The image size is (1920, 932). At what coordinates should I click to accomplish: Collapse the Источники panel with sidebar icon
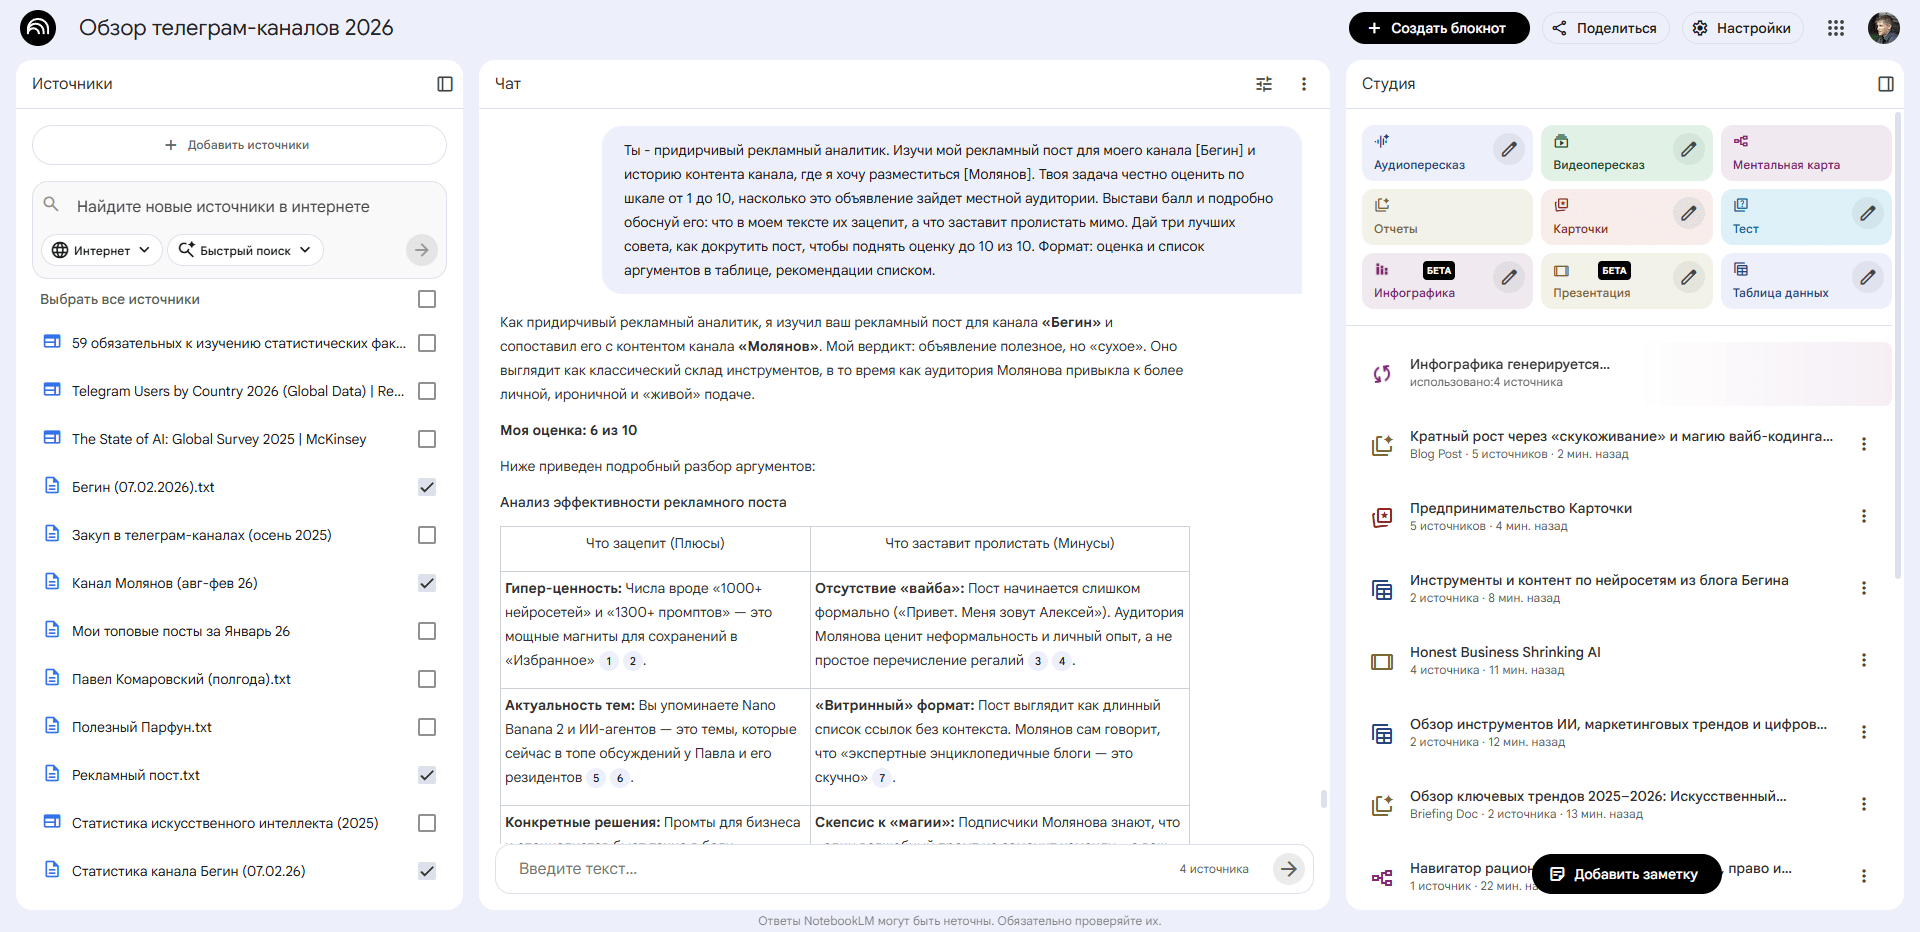pyautogui.click(x=445, y=84)
